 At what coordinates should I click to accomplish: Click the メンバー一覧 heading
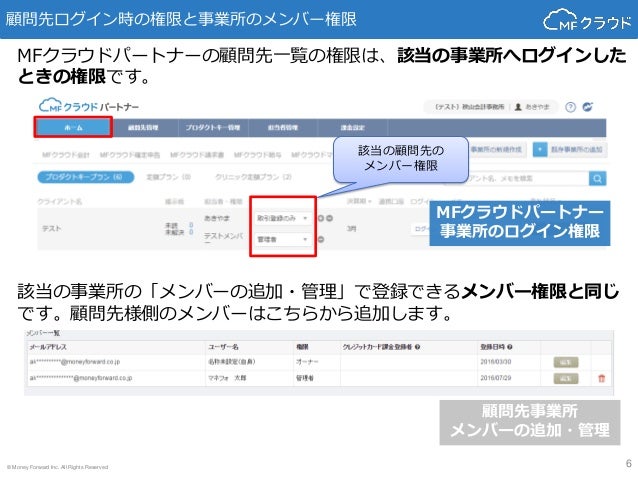43,333
